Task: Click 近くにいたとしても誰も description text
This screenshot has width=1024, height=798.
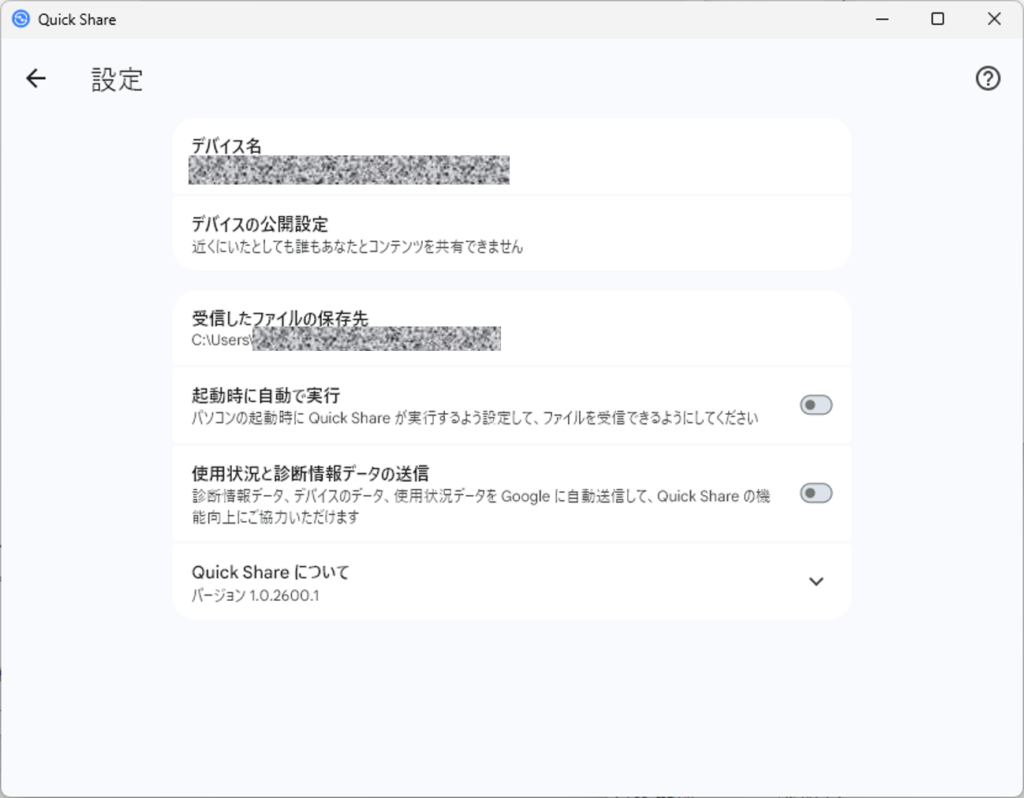Action: (357, 247)
